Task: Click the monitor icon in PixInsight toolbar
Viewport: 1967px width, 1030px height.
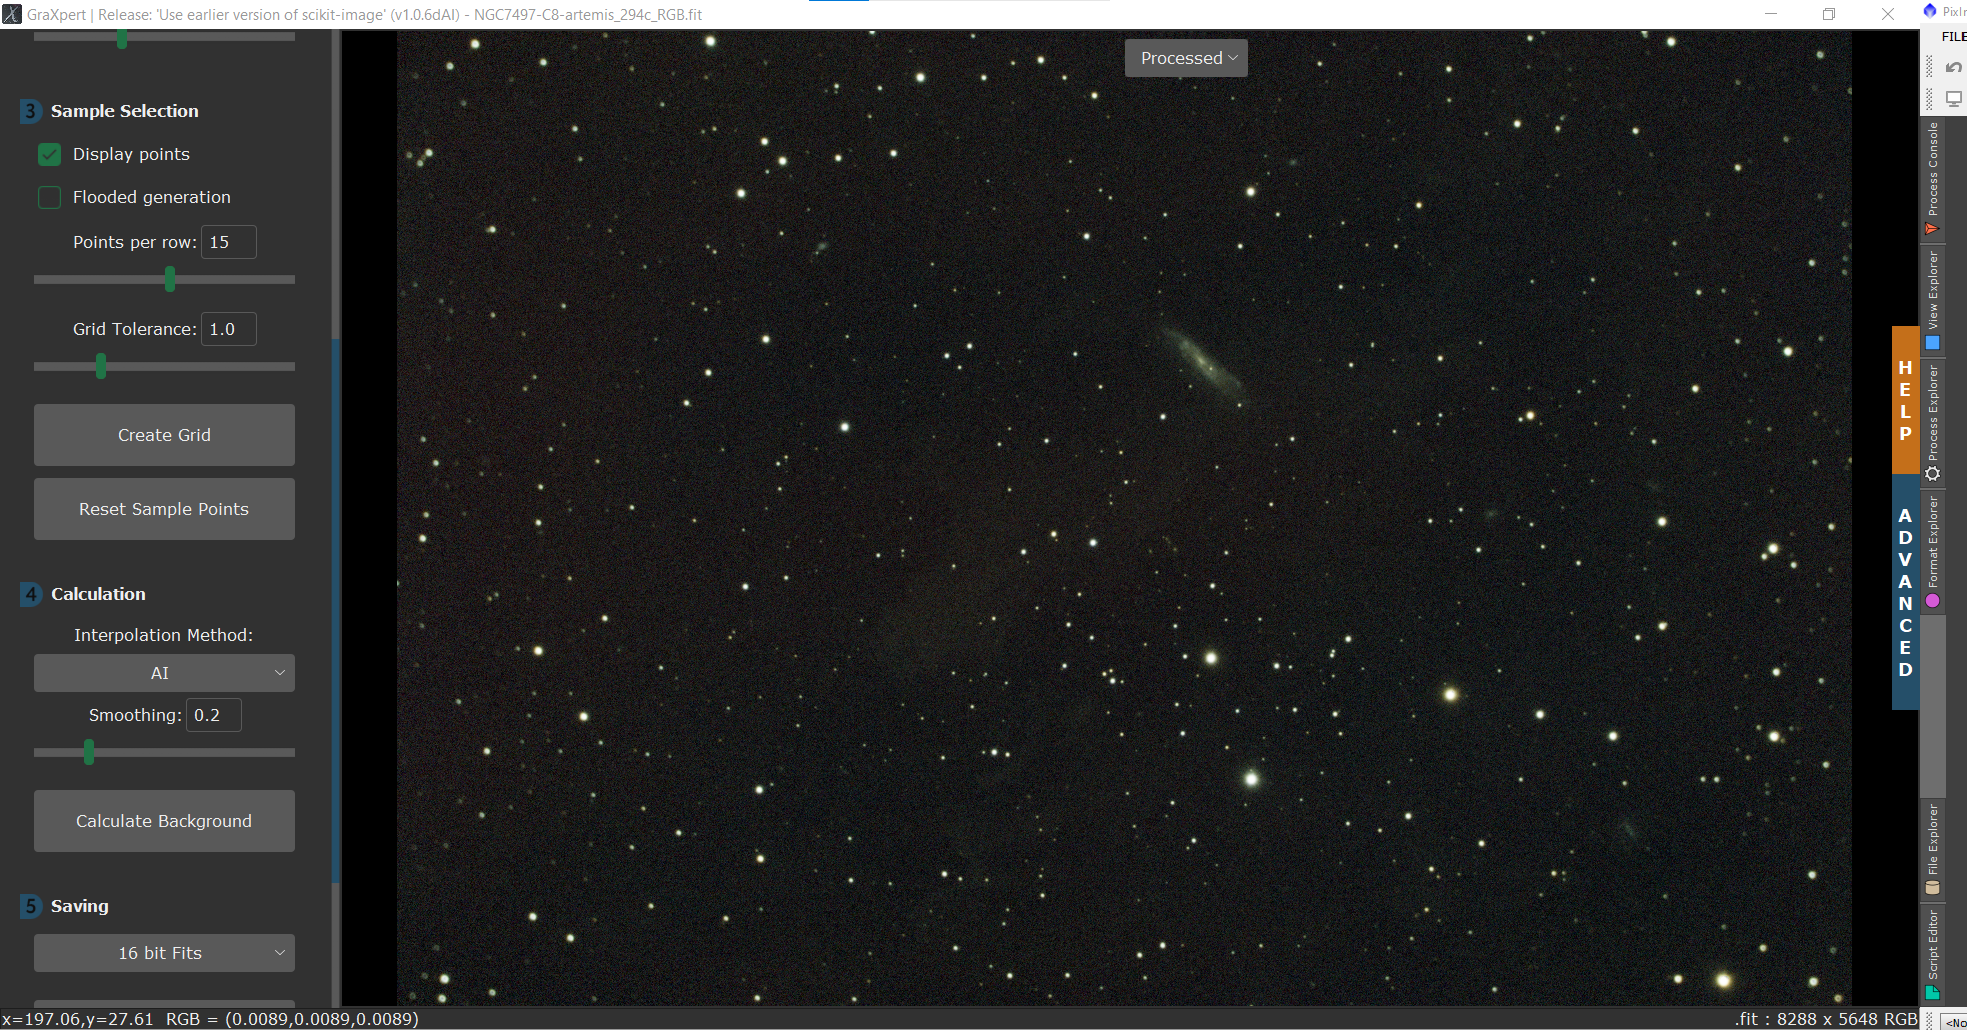Action: click(1953, 98)
